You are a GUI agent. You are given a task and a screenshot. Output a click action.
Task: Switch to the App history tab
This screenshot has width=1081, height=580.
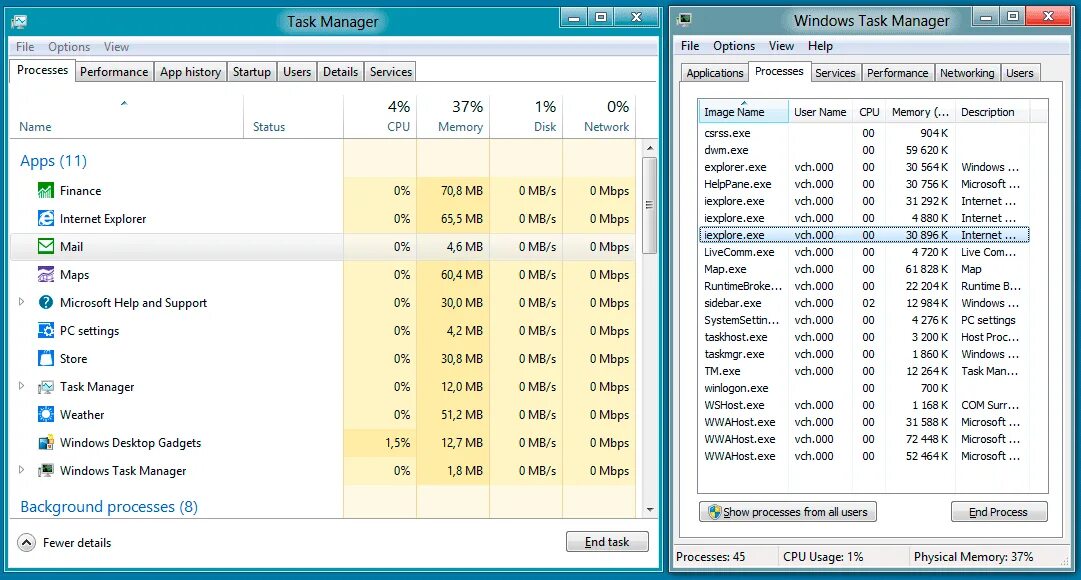click(x=190, y=72)
